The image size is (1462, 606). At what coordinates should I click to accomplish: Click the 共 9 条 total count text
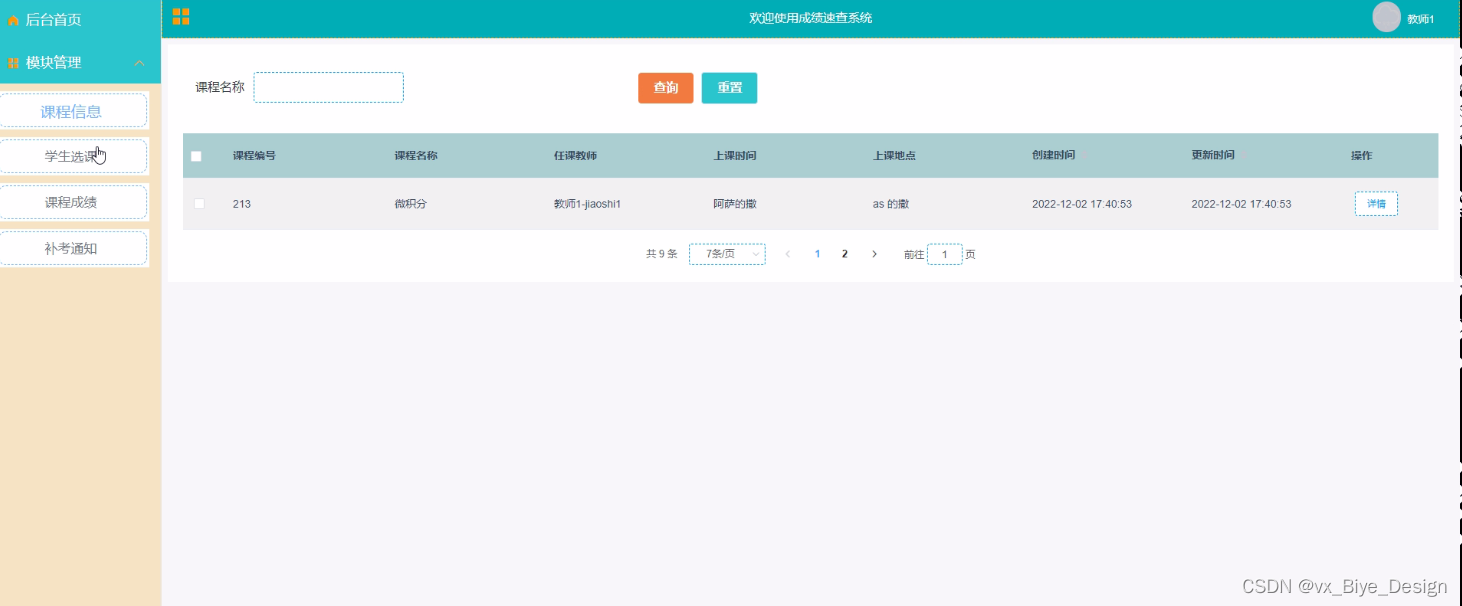pyautogui.click(x=662, y=254)
